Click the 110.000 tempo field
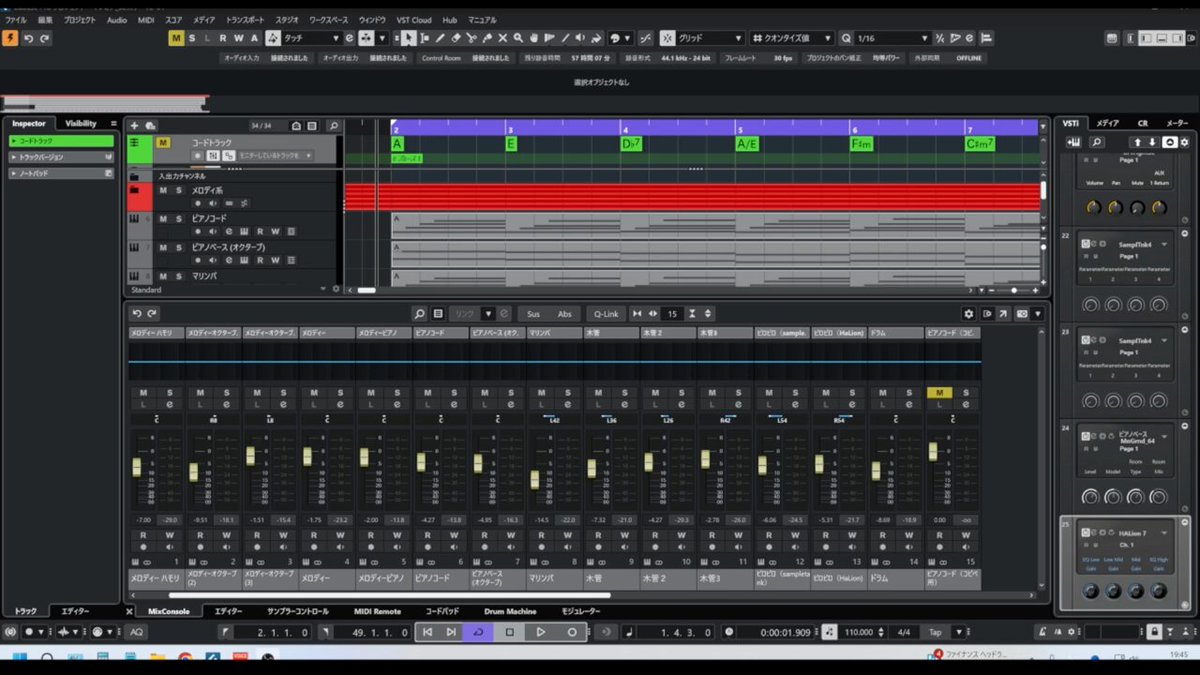1200x675 pixels. tap(857, 632)
